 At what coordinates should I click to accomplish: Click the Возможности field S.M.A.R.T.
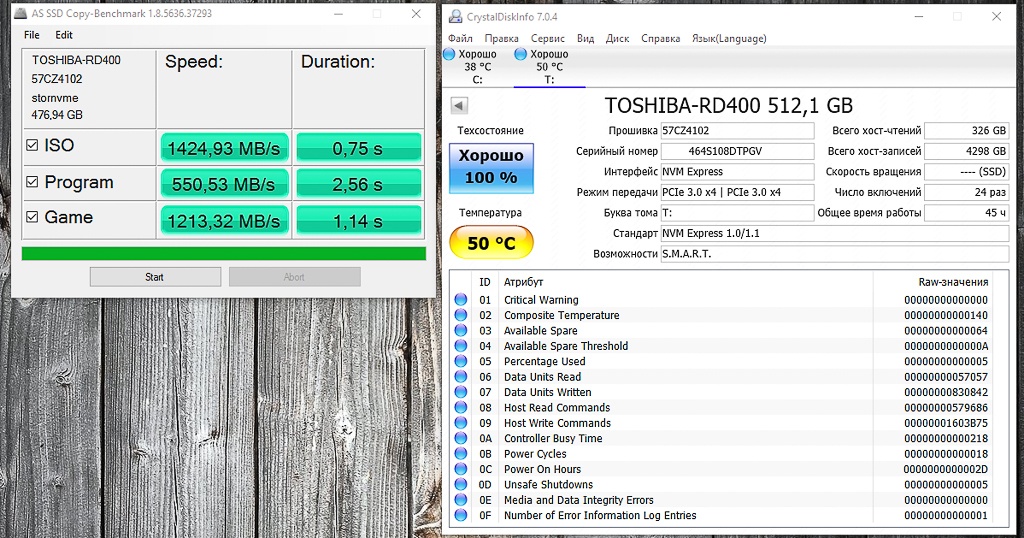835,254
